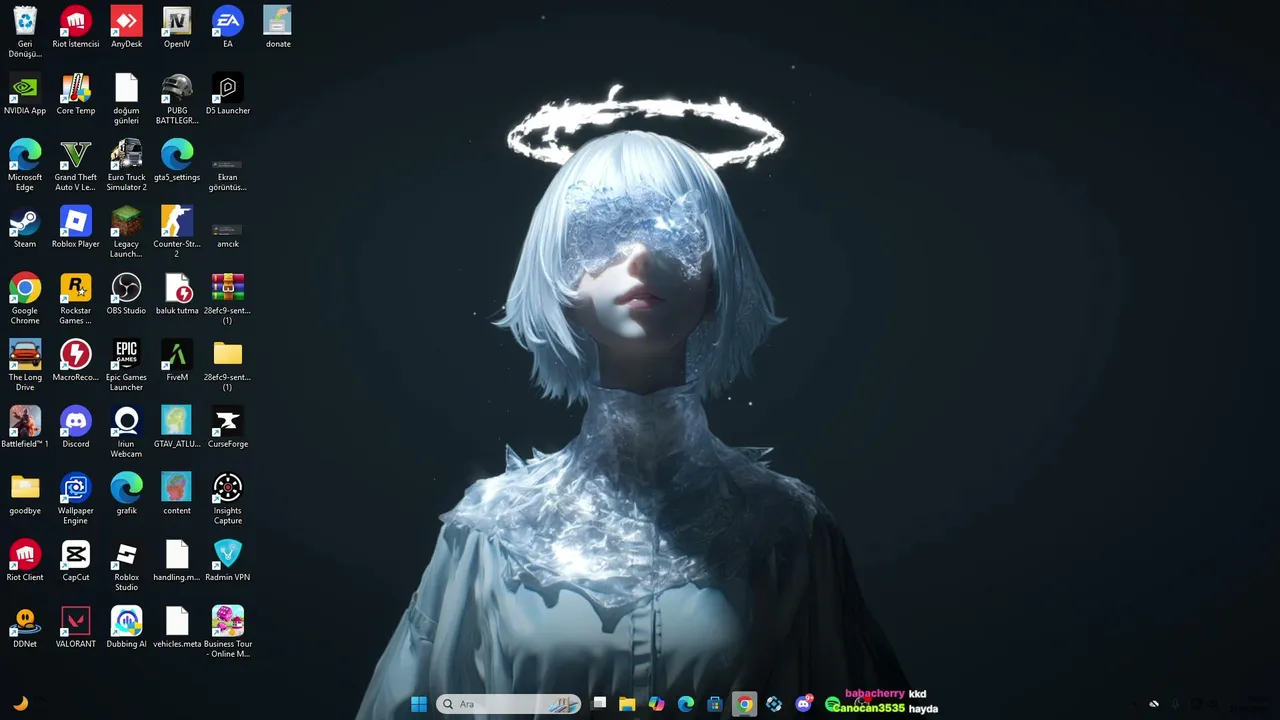Image resolution: width=1280 pixels, height=720 pixels.
Task: Select the CapCut desktop shortcut
Action: pos(76,555)
